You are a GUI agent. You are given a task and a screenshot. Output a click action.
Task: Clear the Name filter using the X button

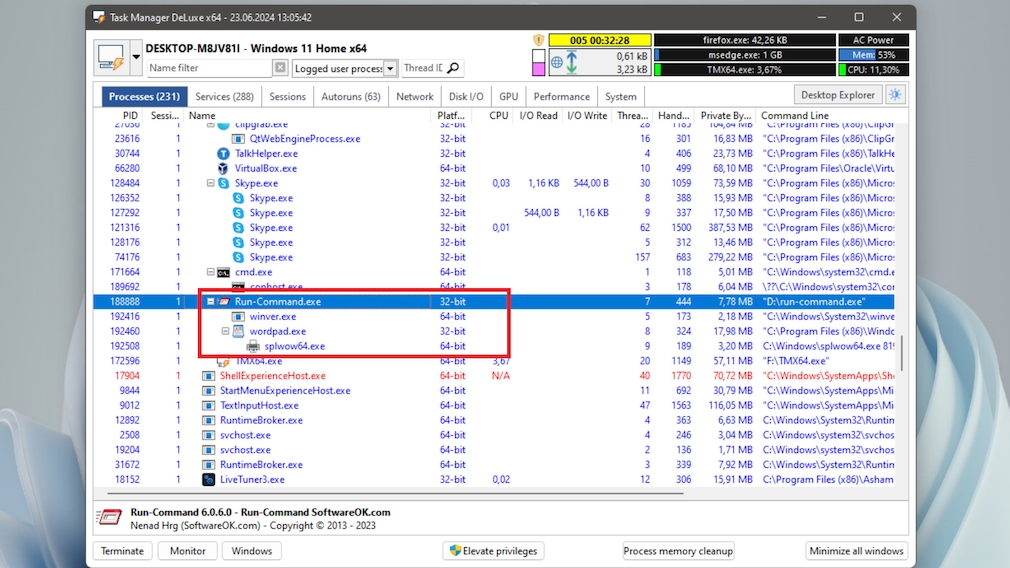(x=280, y=68)
